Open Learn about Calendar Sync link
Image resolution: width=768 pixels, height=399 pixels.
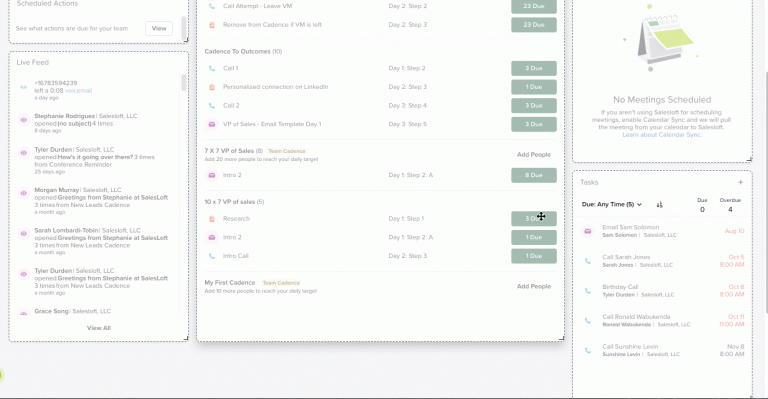662,135
